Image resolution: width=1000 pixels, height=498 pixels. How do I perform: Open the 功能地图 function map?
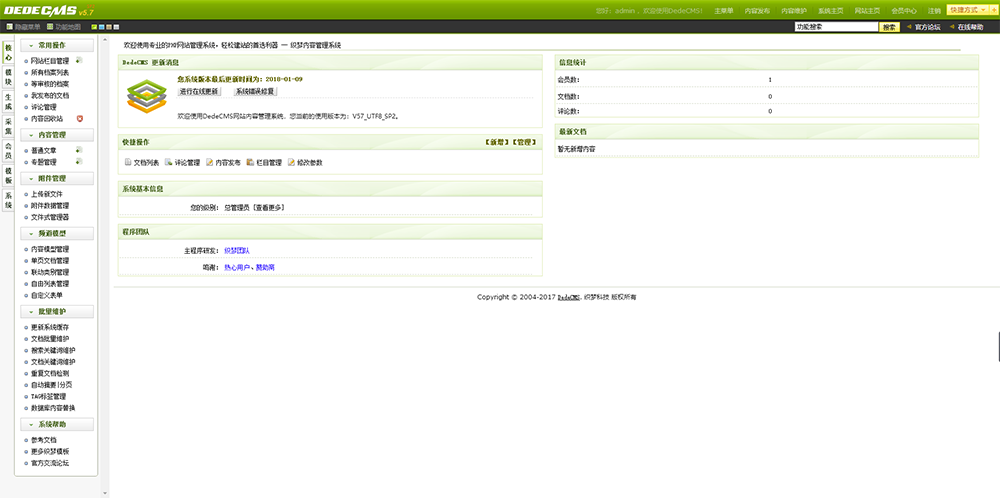tap(63, 27)
